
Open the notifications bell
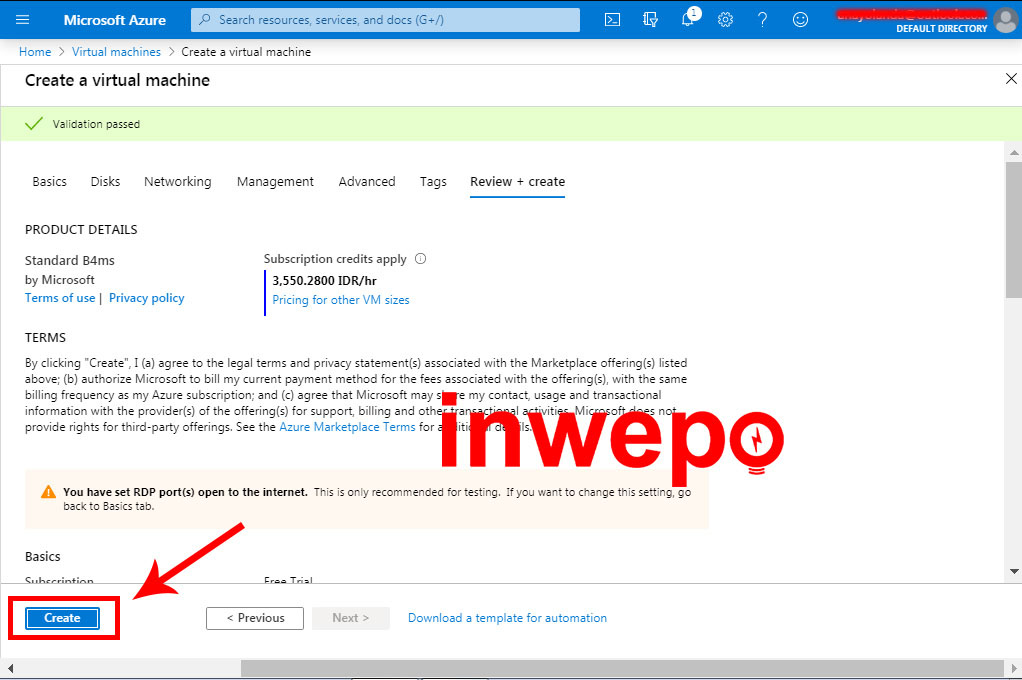[x=688, y=20]
